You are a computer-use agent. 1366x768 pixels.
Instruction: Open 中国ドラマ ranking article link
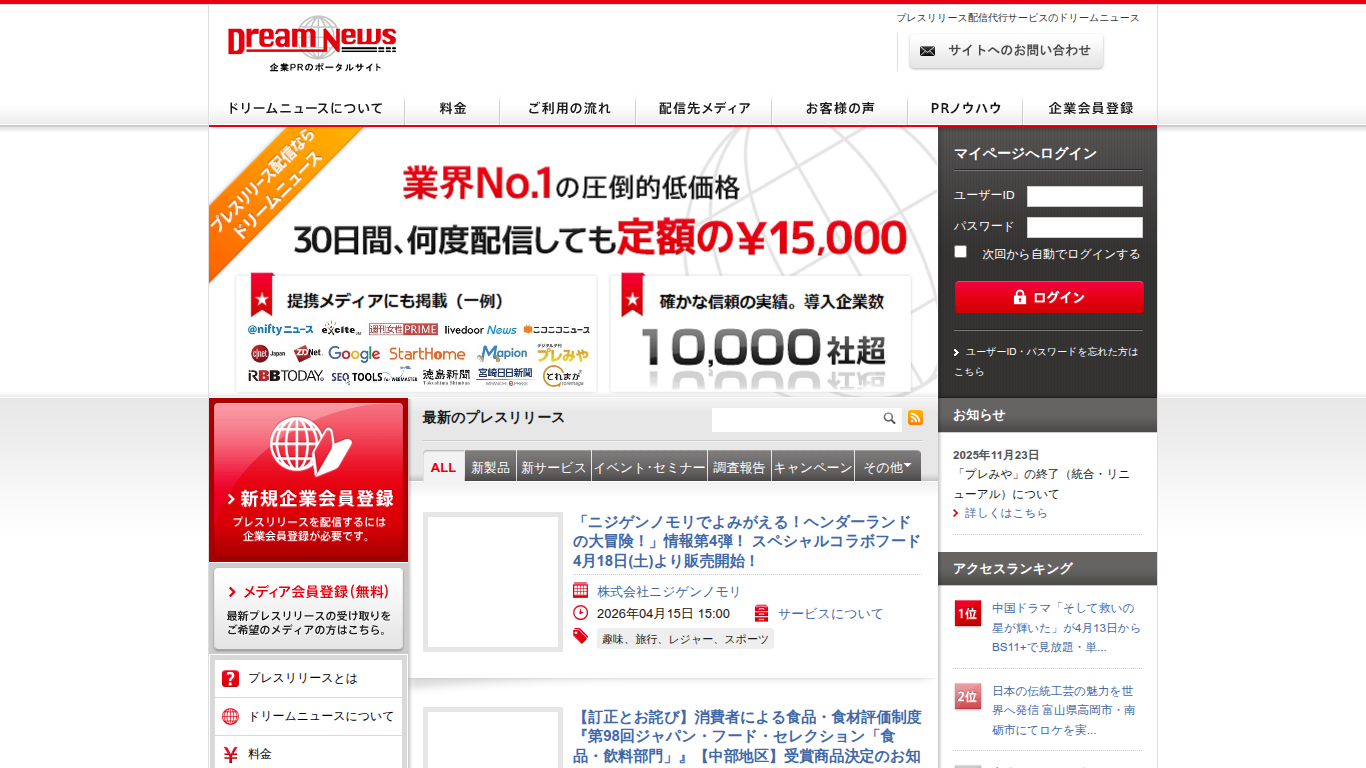tap(1066, 627)
